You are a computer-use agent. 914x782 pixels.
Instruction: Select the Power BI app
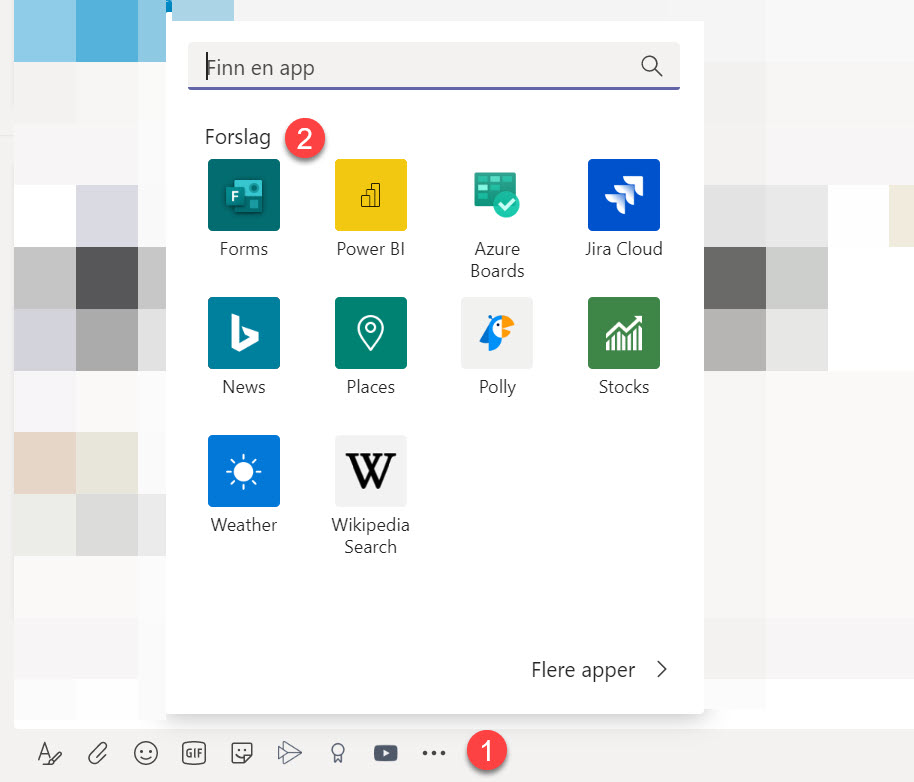(370, 195)
